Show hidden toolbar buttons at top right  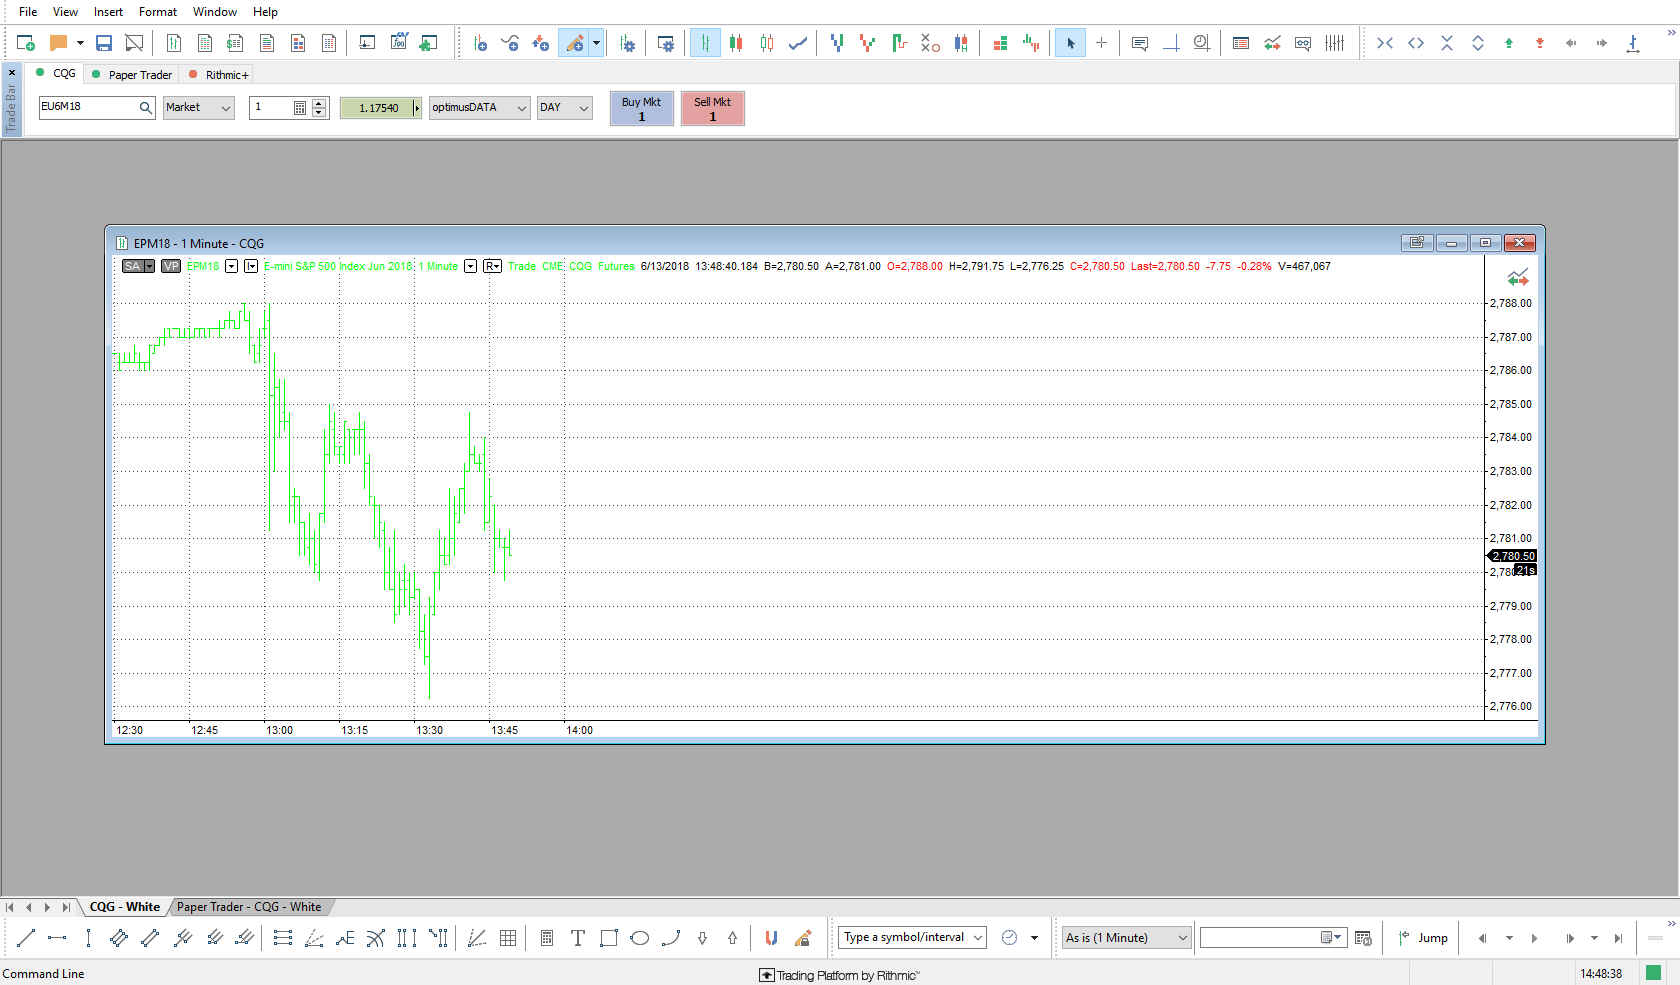1671,33
